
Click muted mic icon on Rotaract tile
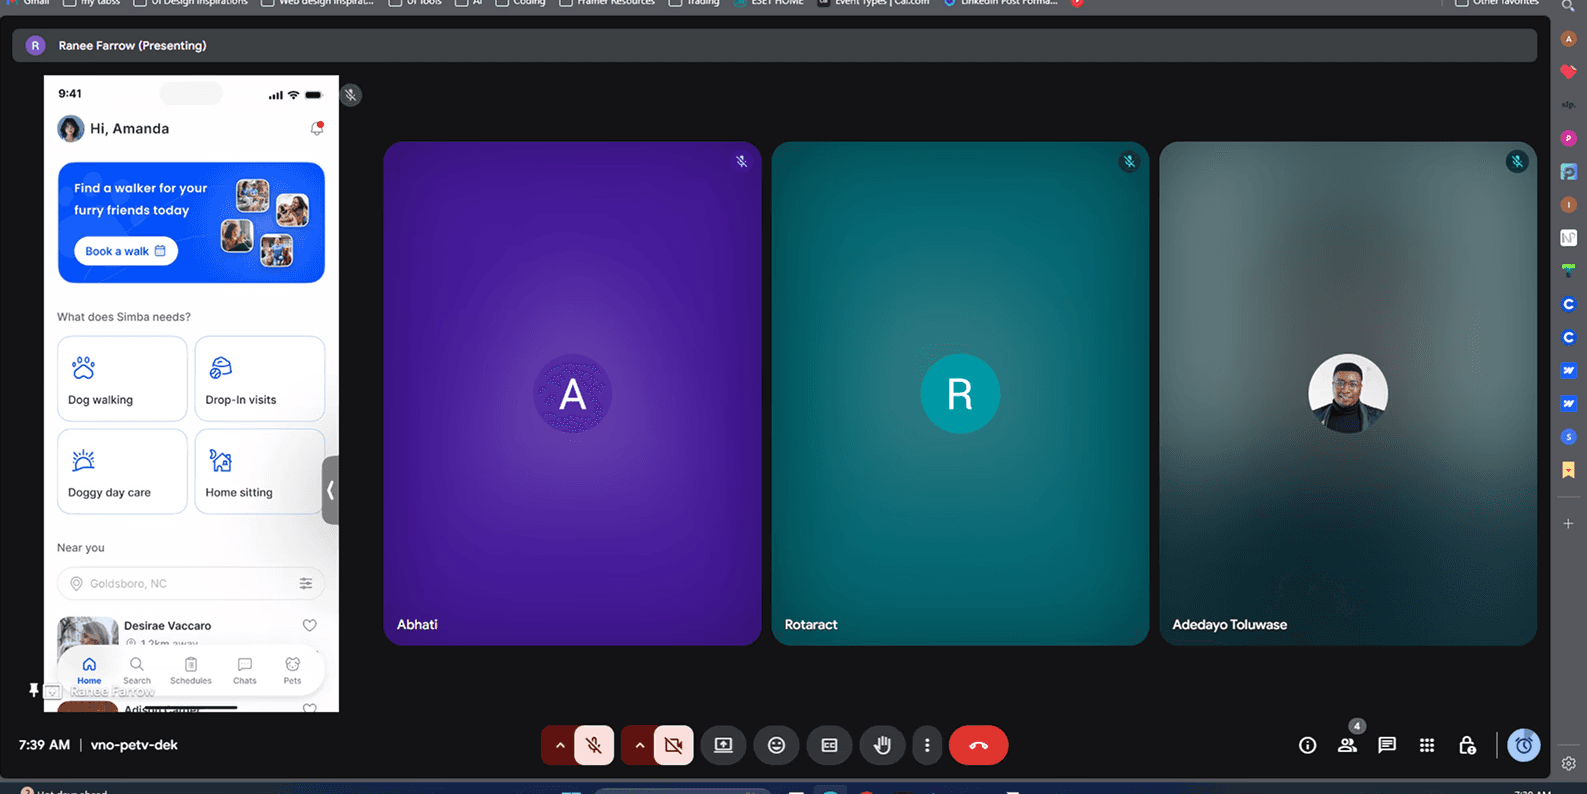pyautogui.click(x=1129, y=161)
